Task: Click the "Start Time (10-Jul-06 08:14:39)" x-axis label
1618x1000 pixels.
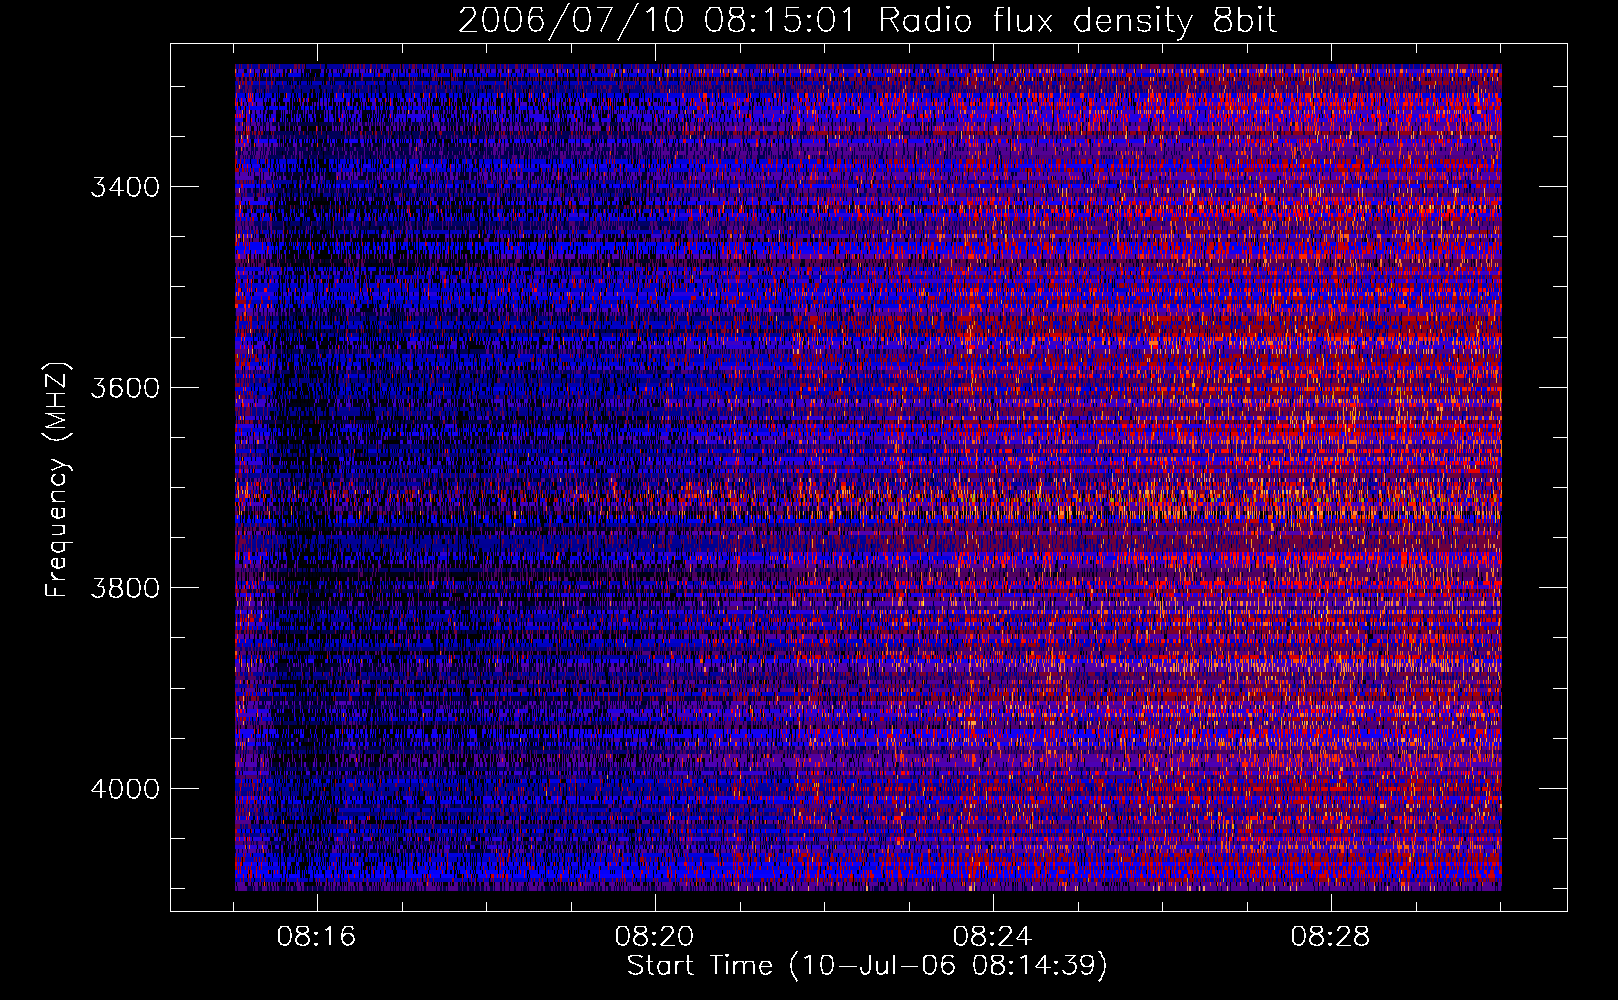Action: (x=868, y=966)
